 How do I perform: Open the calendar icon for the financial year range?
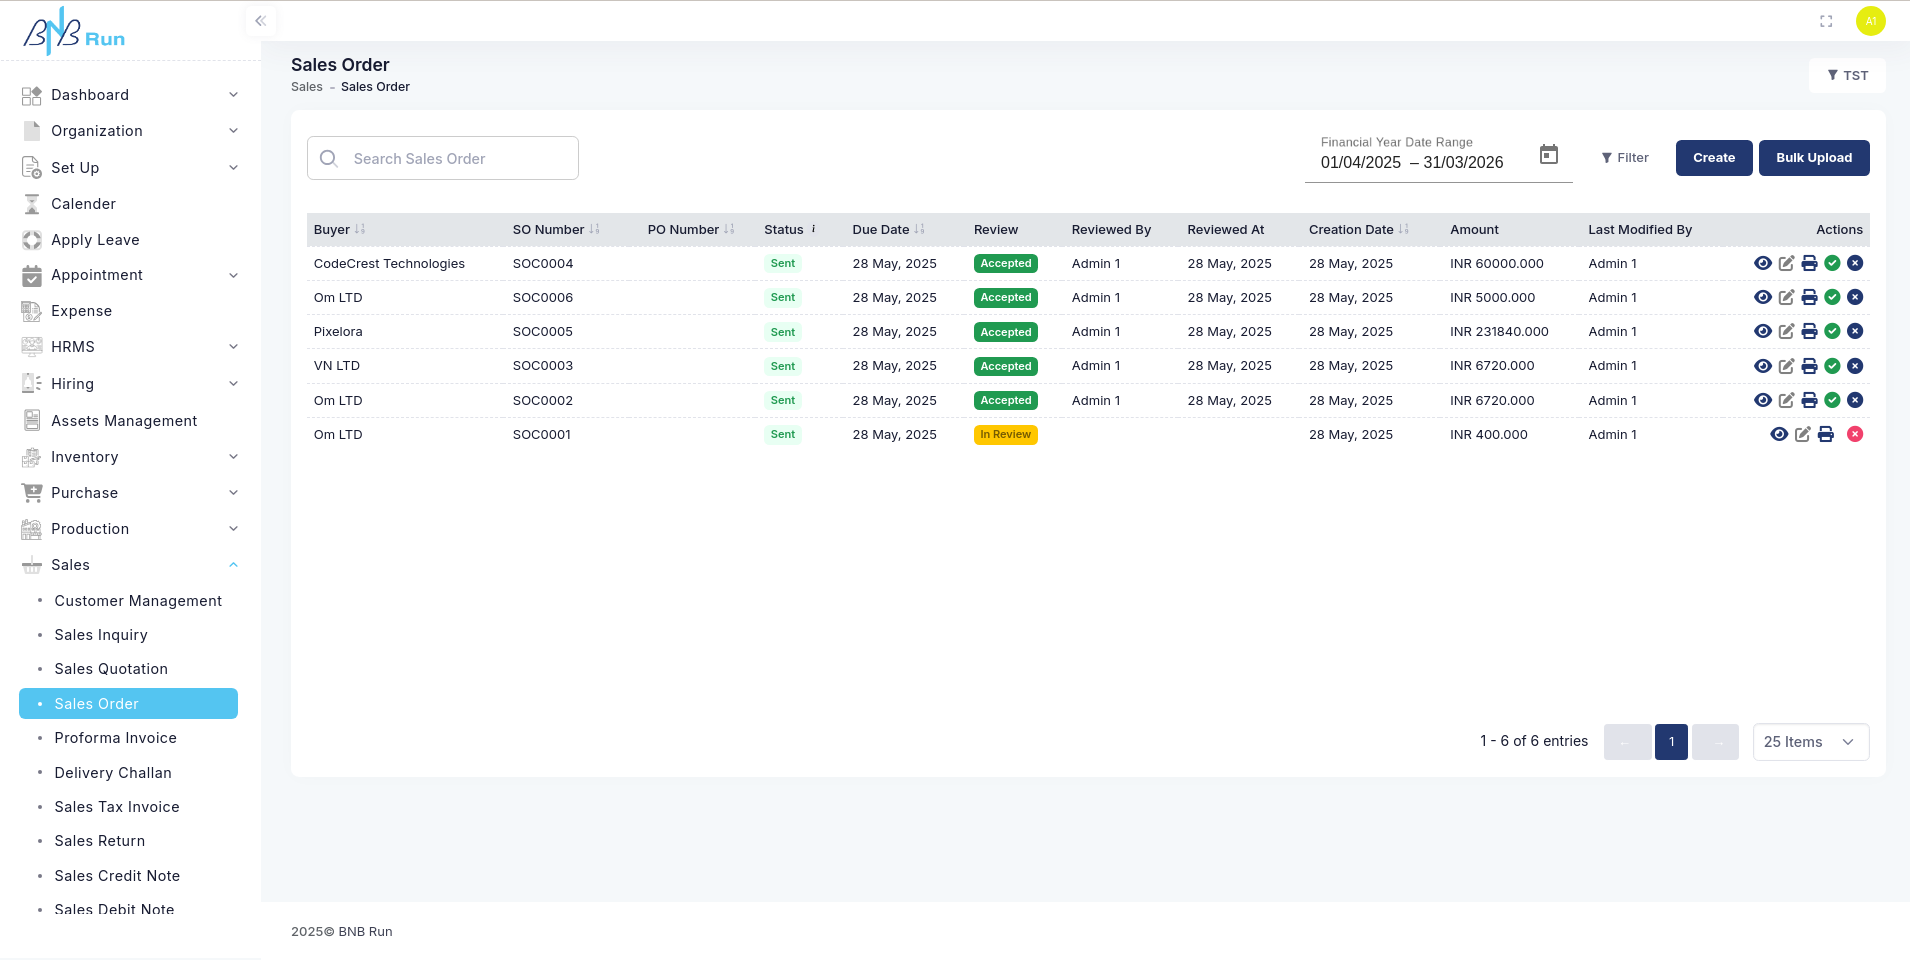[x=1547, y=154]
